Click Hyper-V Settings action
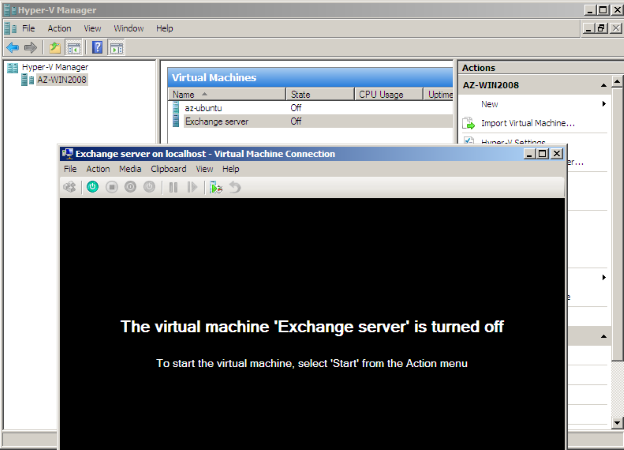Viewport: 624px width, 450px height. click(513, 141)
